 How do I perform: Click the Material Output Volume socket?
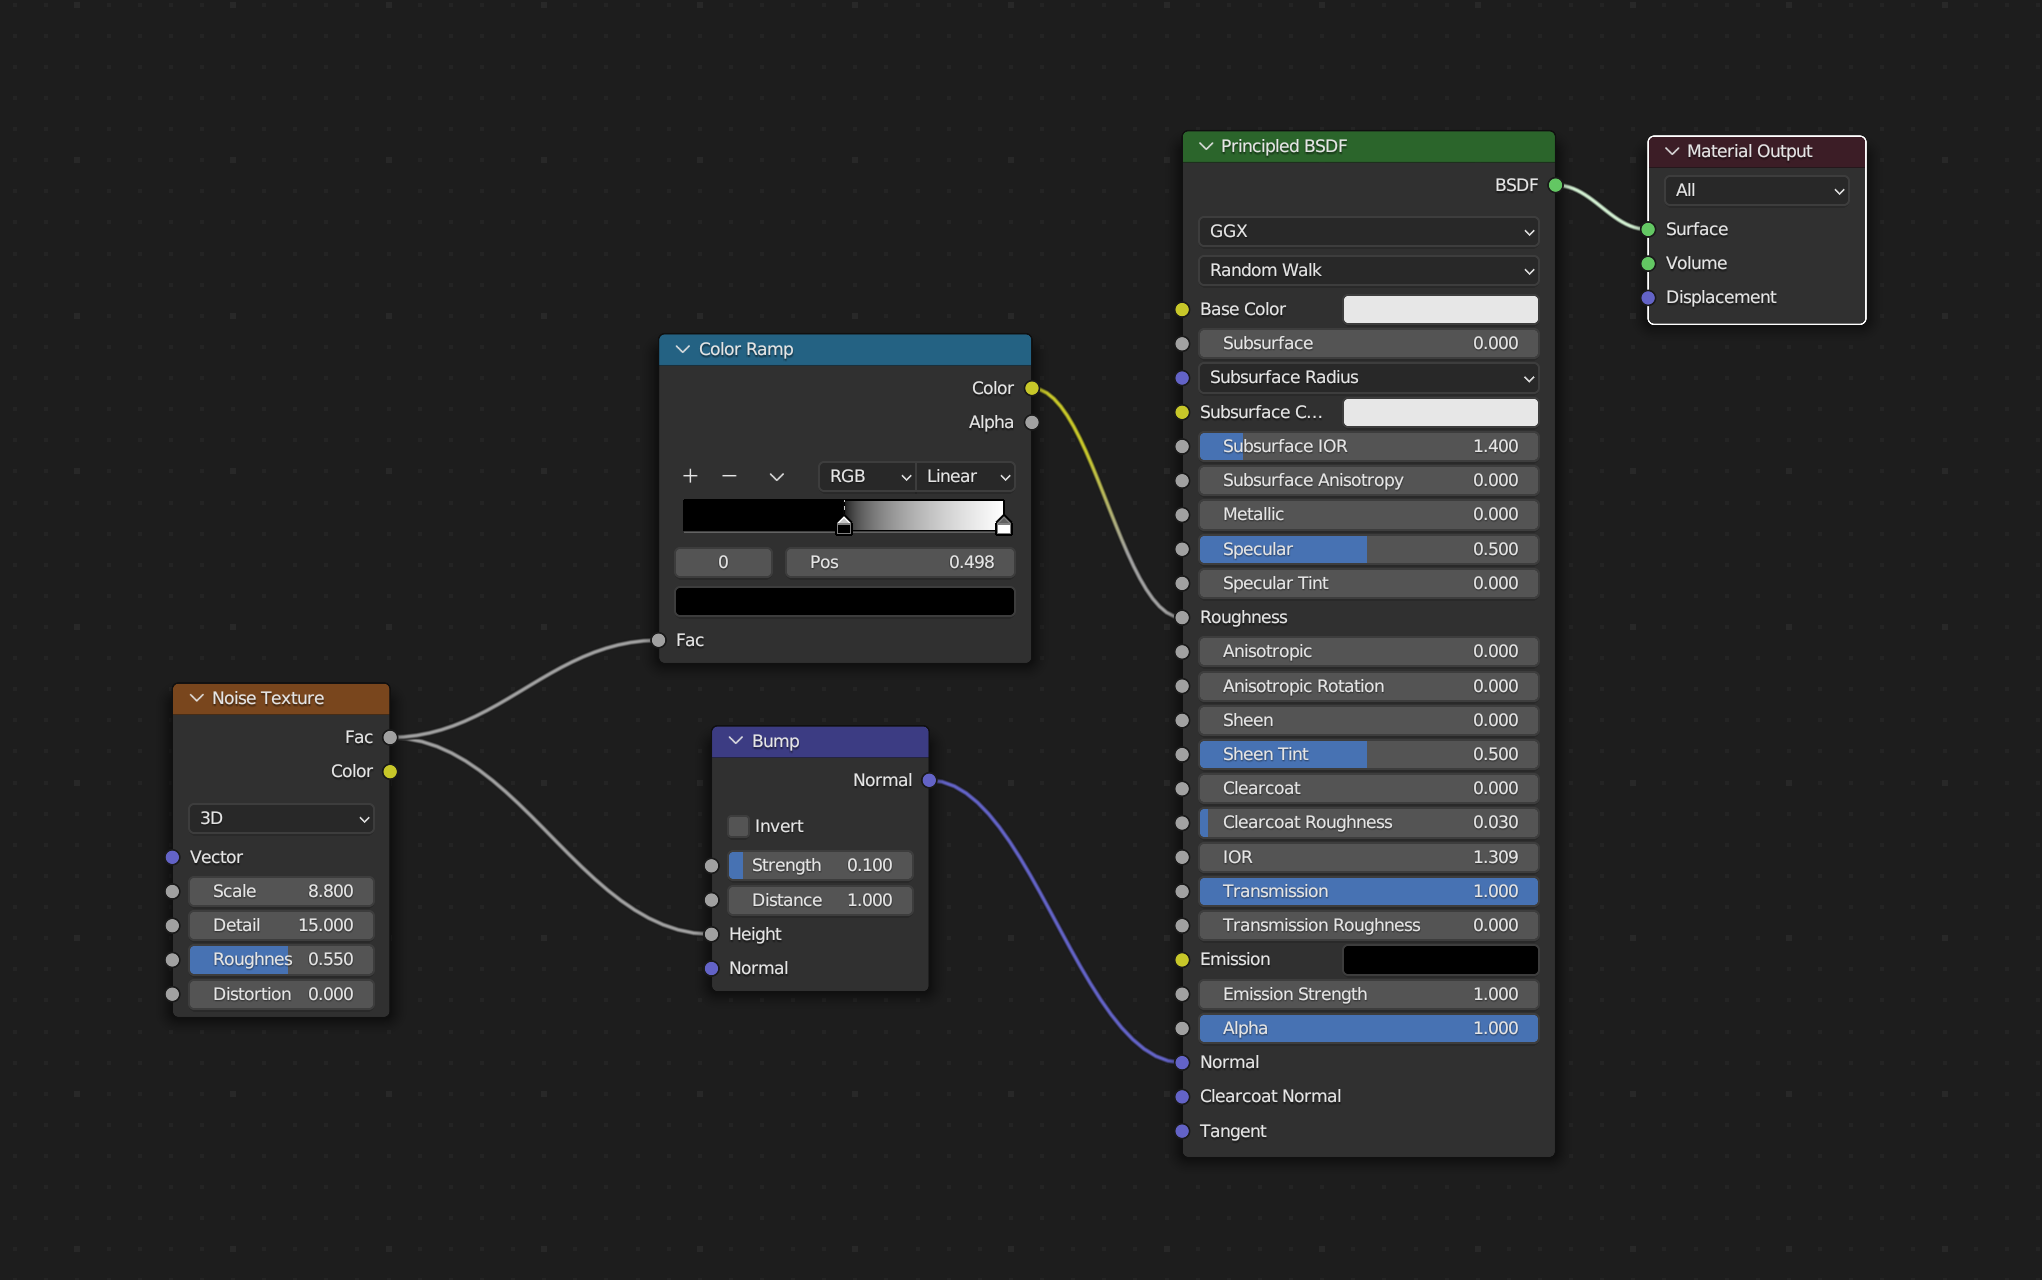tap(1648, 264)
